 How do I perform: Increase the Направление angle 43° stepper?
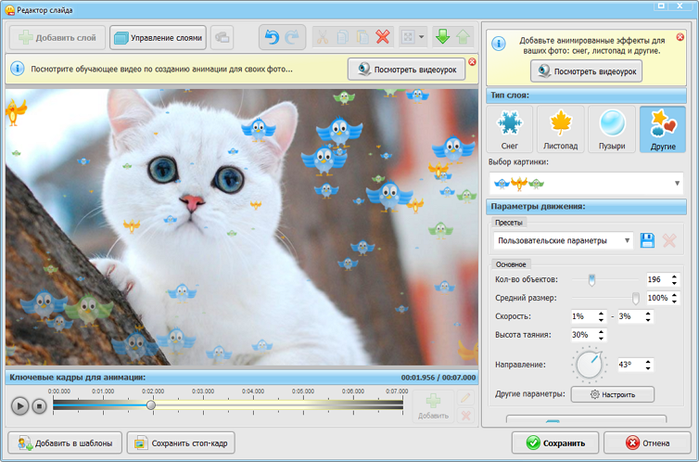click(648, 362)
